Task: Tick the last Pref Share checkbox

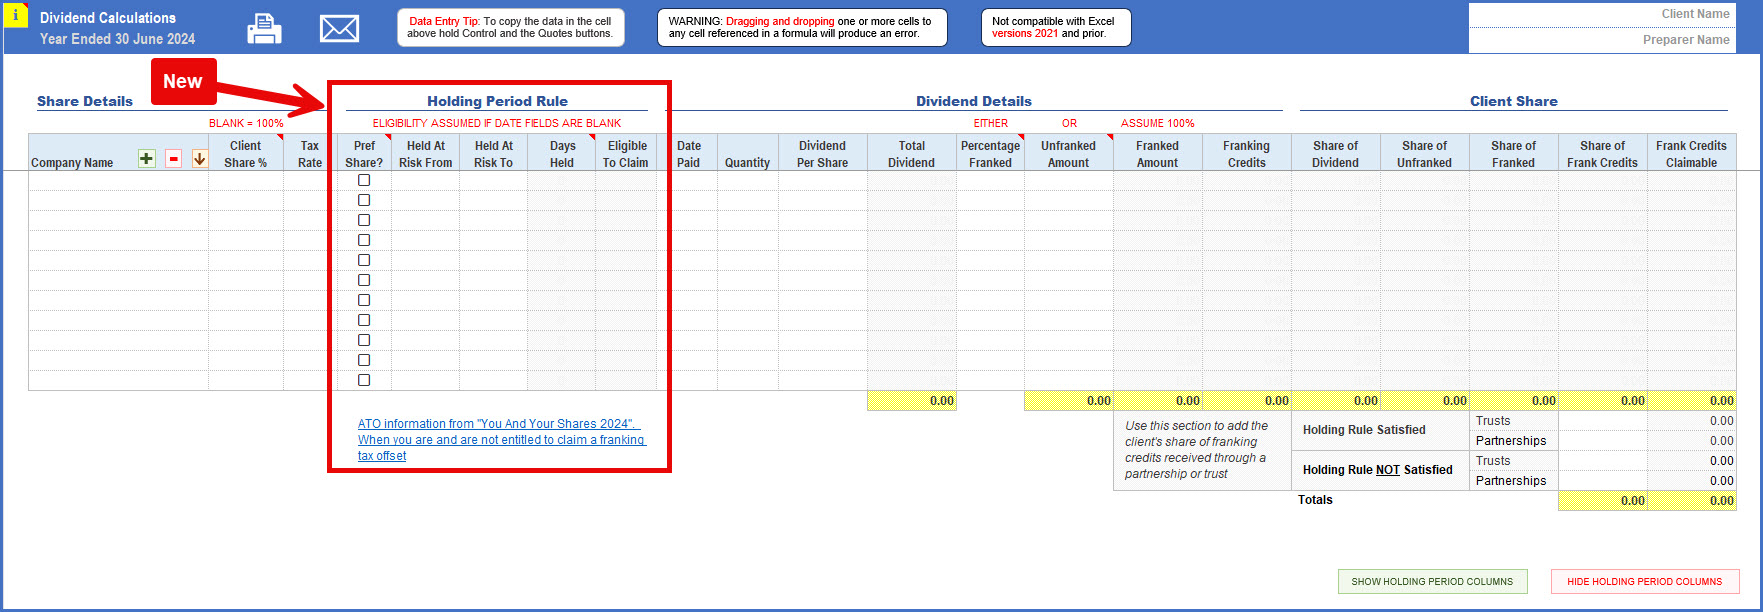Action: tap(364, 380)
